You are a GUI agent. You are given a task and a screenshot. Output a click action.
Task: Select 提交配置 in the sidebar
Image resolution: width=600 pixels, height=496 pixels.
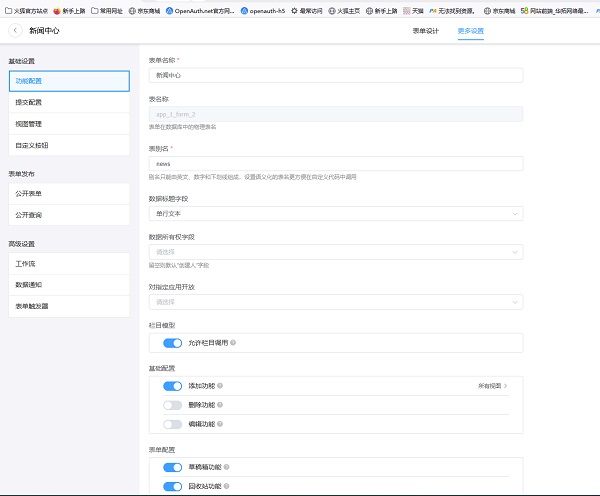(69, 102)
